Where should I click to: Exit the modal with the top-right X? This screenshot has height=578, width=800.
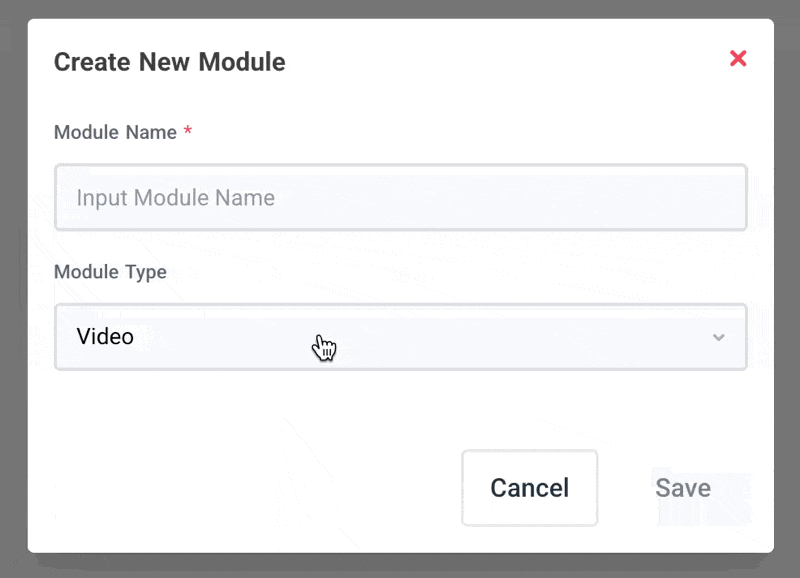click(738, 59)
